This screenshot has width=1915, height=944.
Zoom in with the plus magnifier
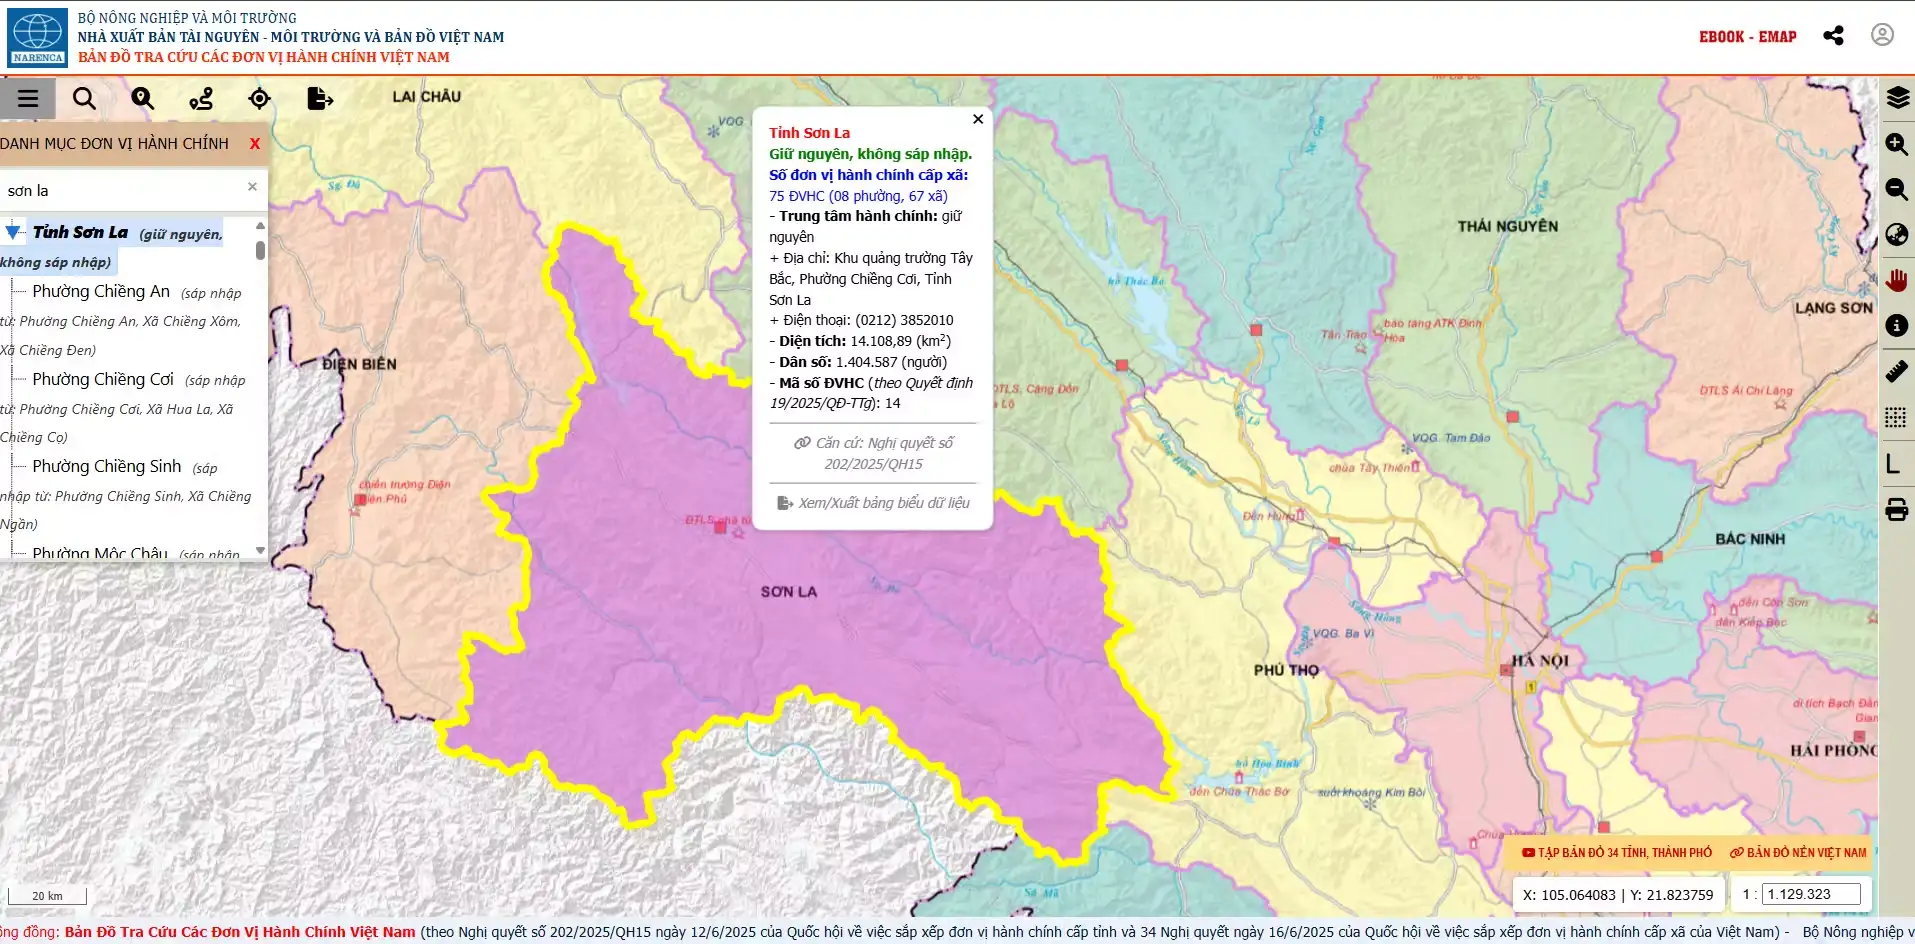(x=1897, y=144)
